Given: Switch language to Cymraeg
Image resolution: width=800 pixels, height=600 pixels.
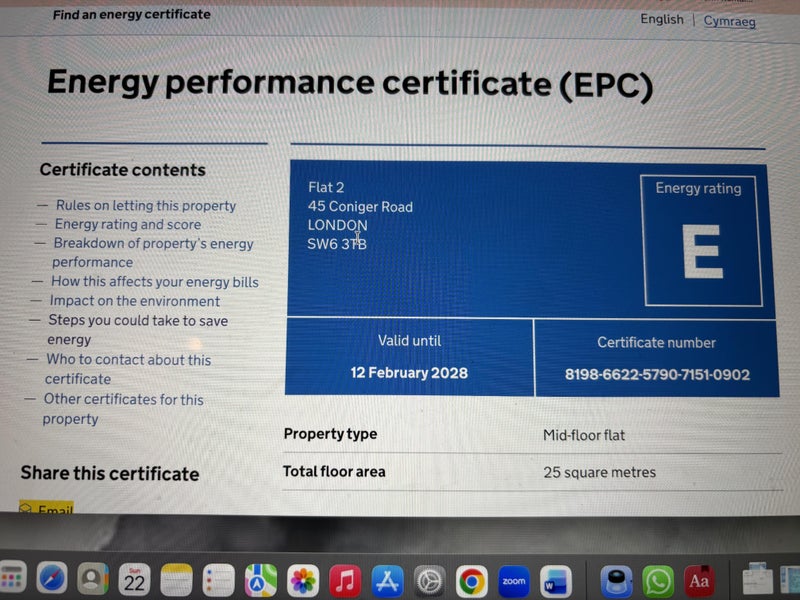Looking at the screenshot, I should click(729, 21).
